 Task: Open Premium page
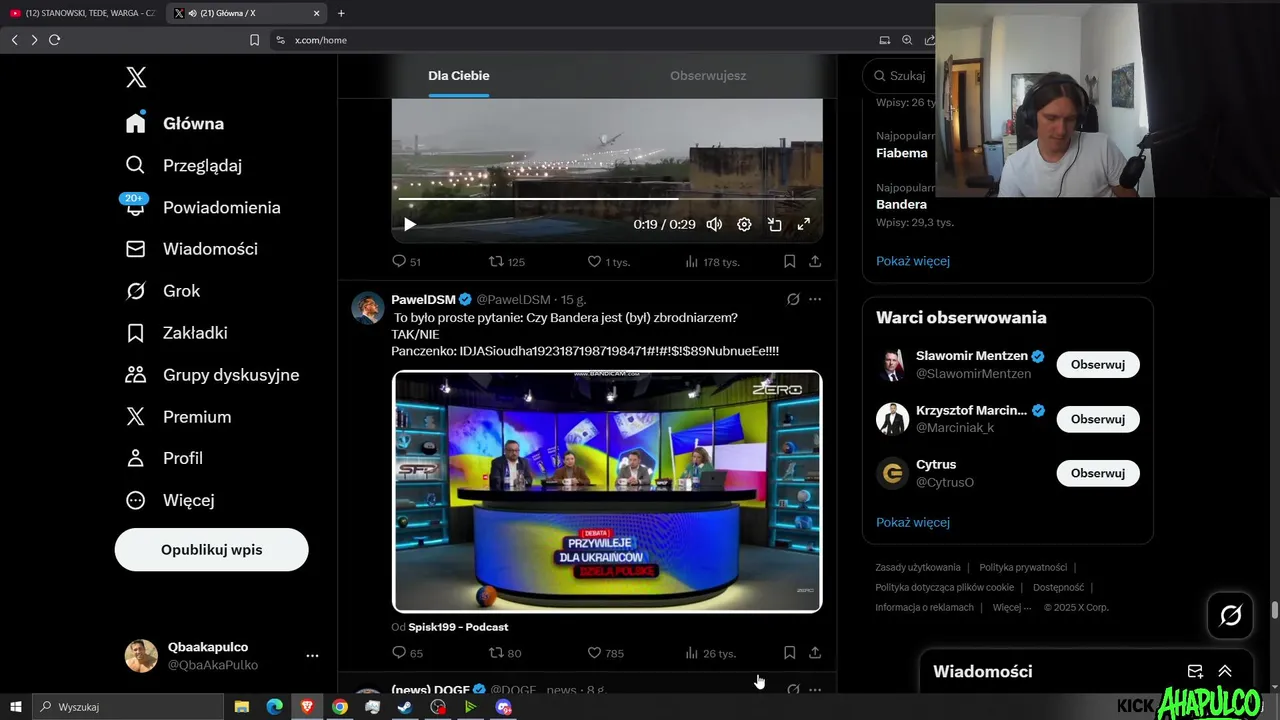click(x=178, y=417)
